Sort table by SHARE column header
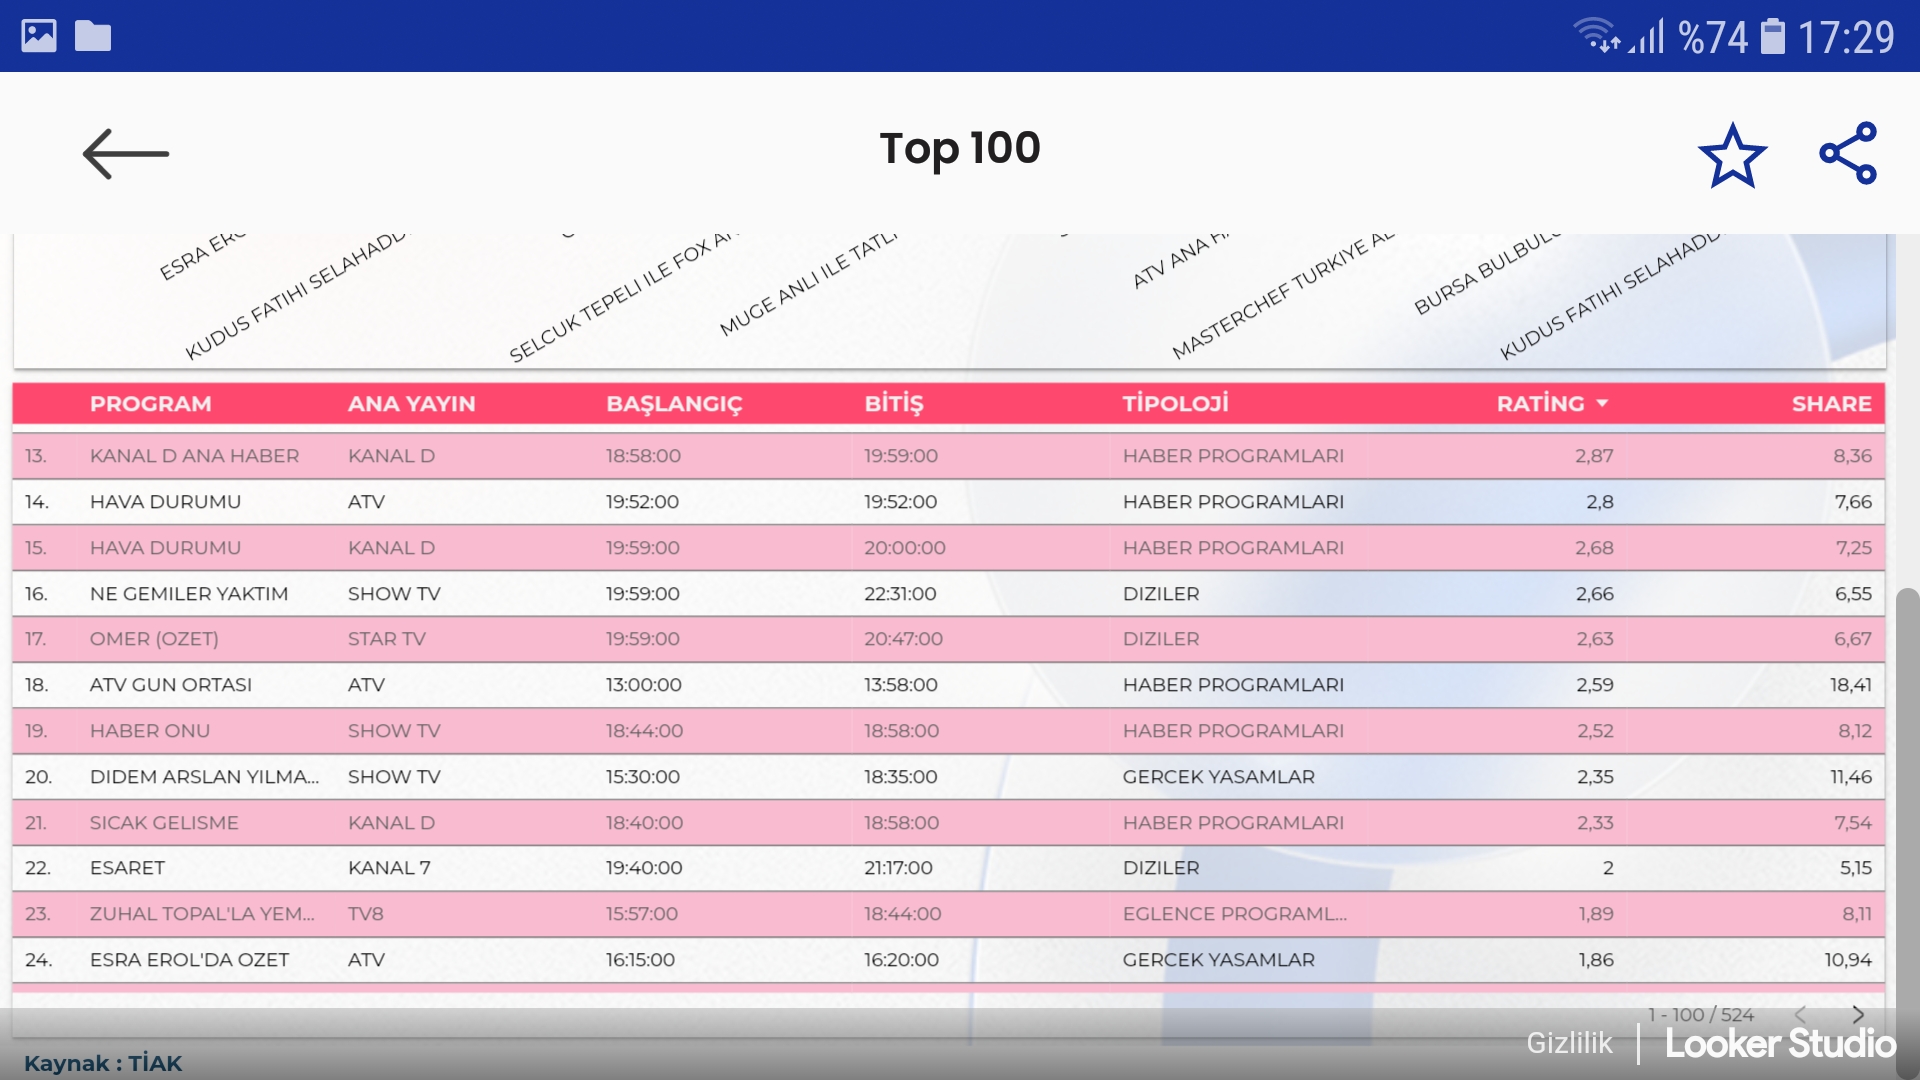 pos(1830,403)
